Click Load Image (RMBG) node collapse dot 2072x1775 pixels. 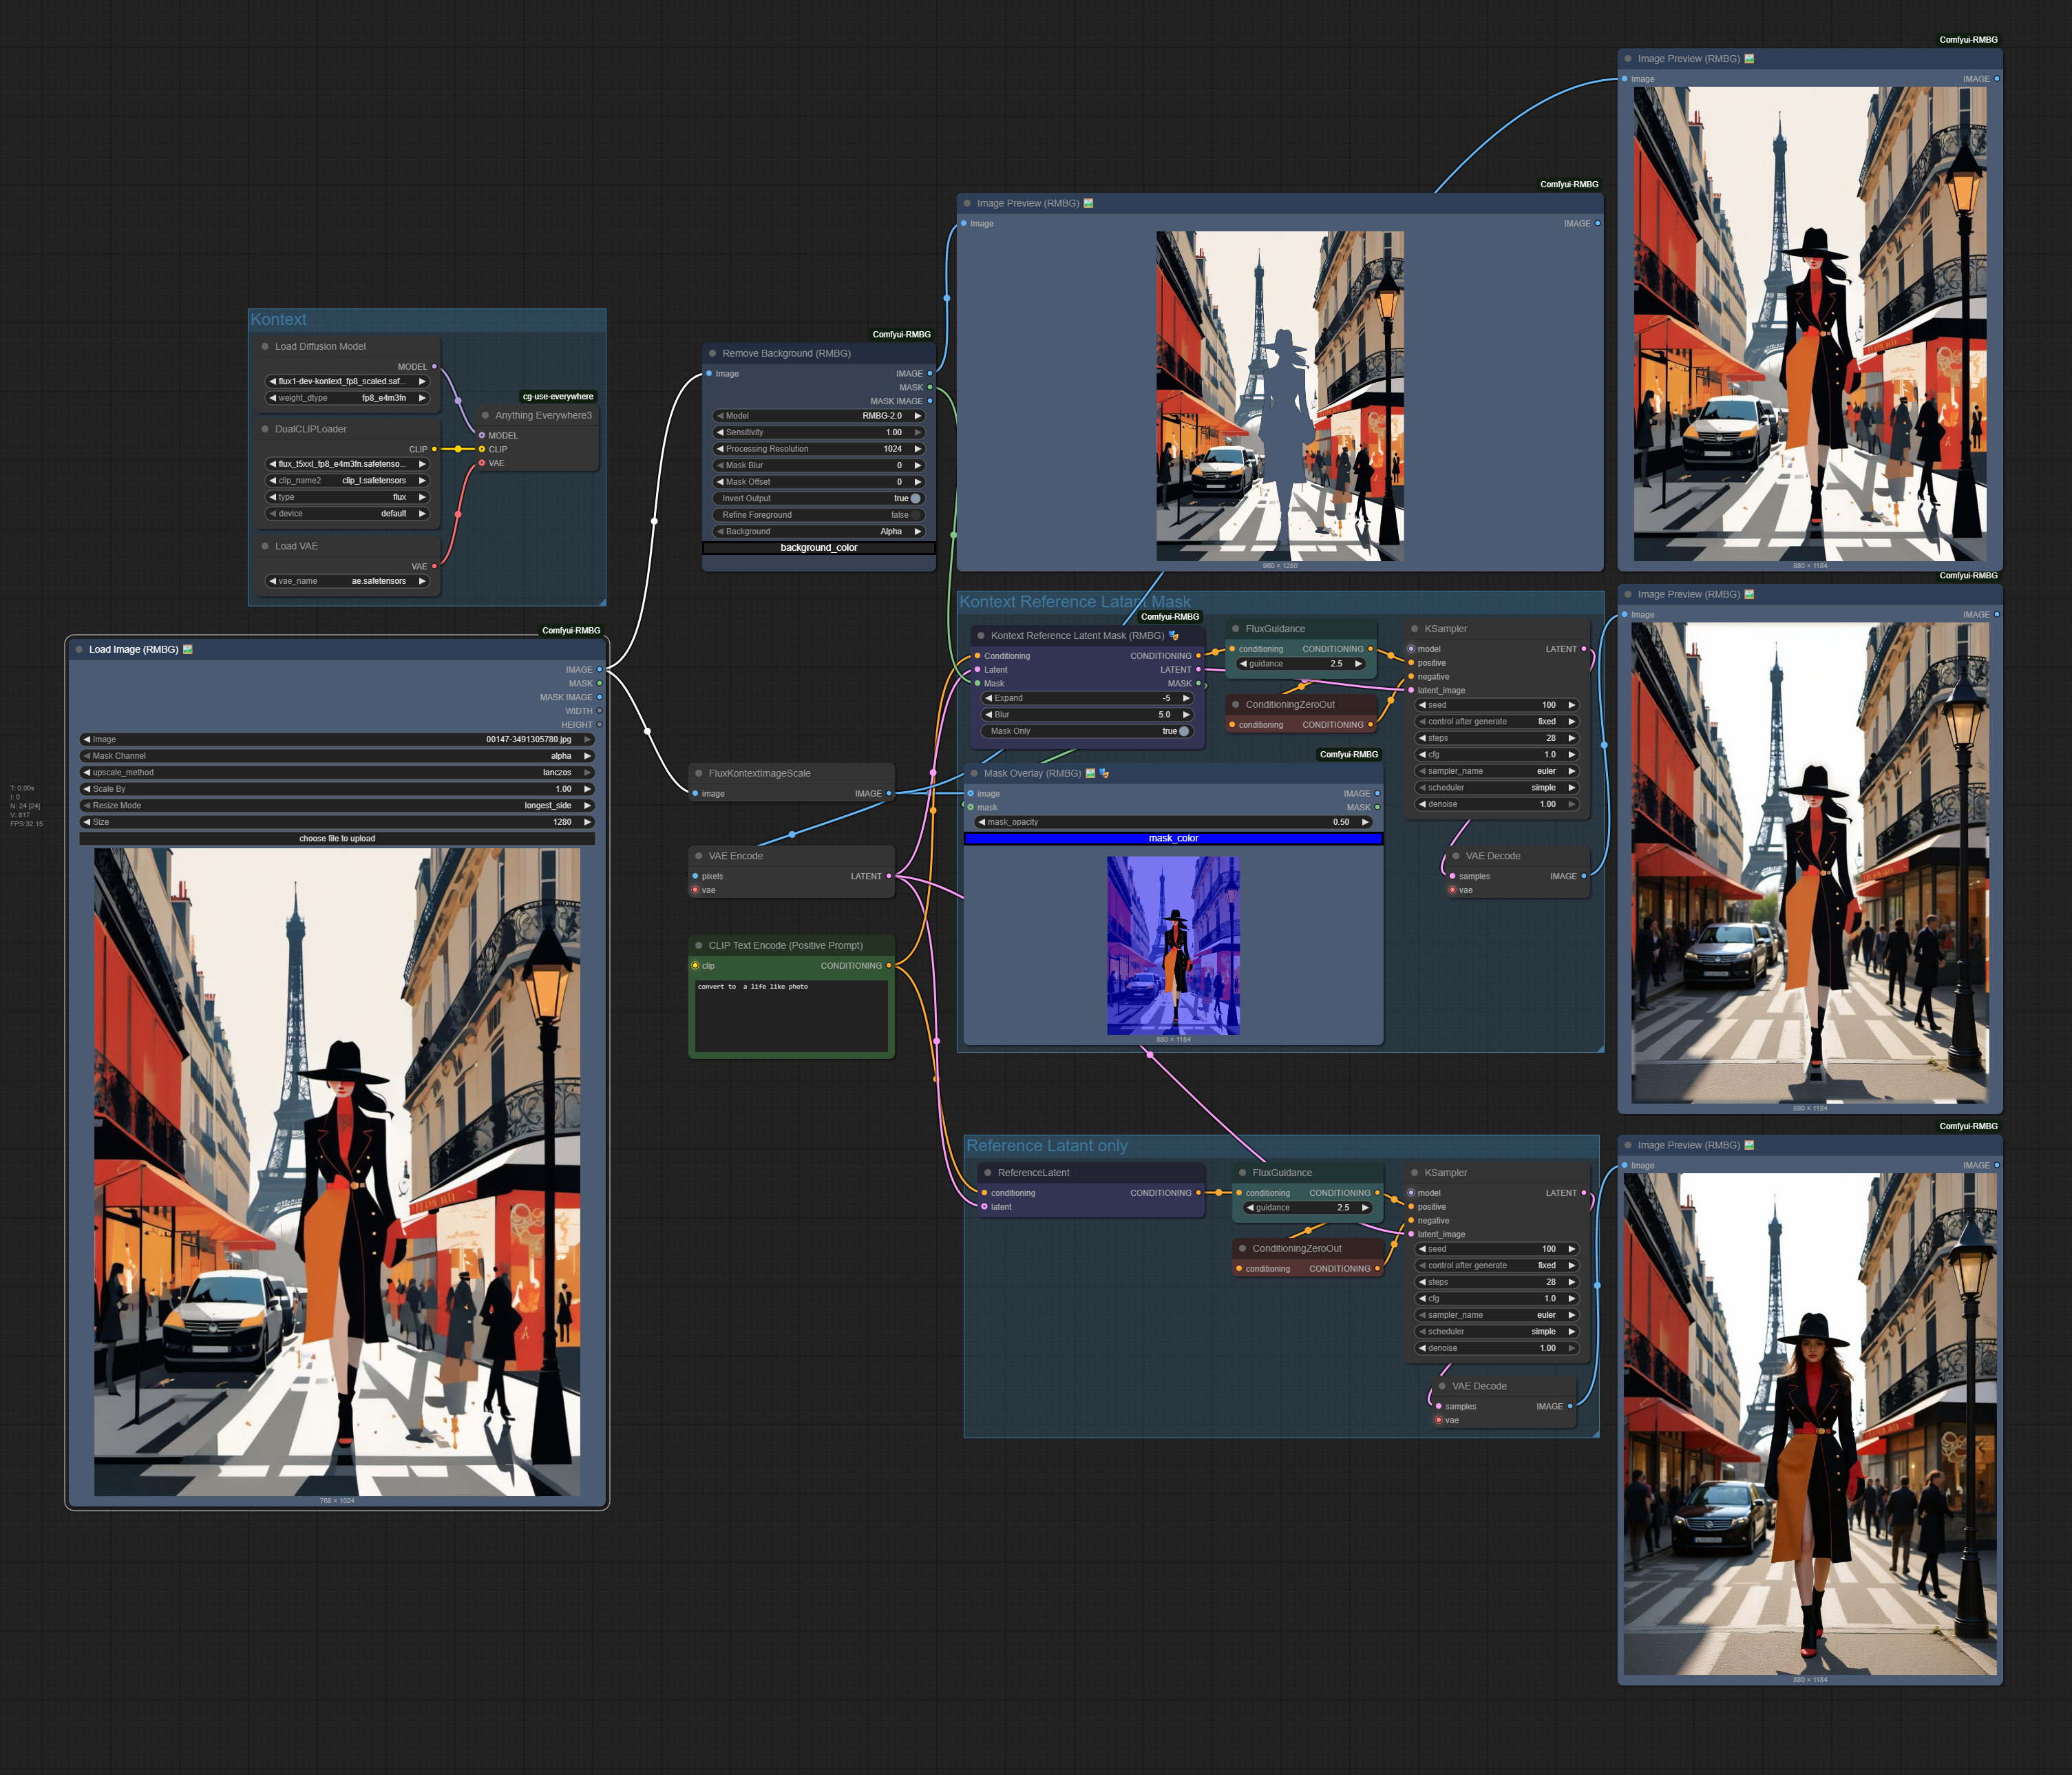pyautogui.click(x=79, y=649)
